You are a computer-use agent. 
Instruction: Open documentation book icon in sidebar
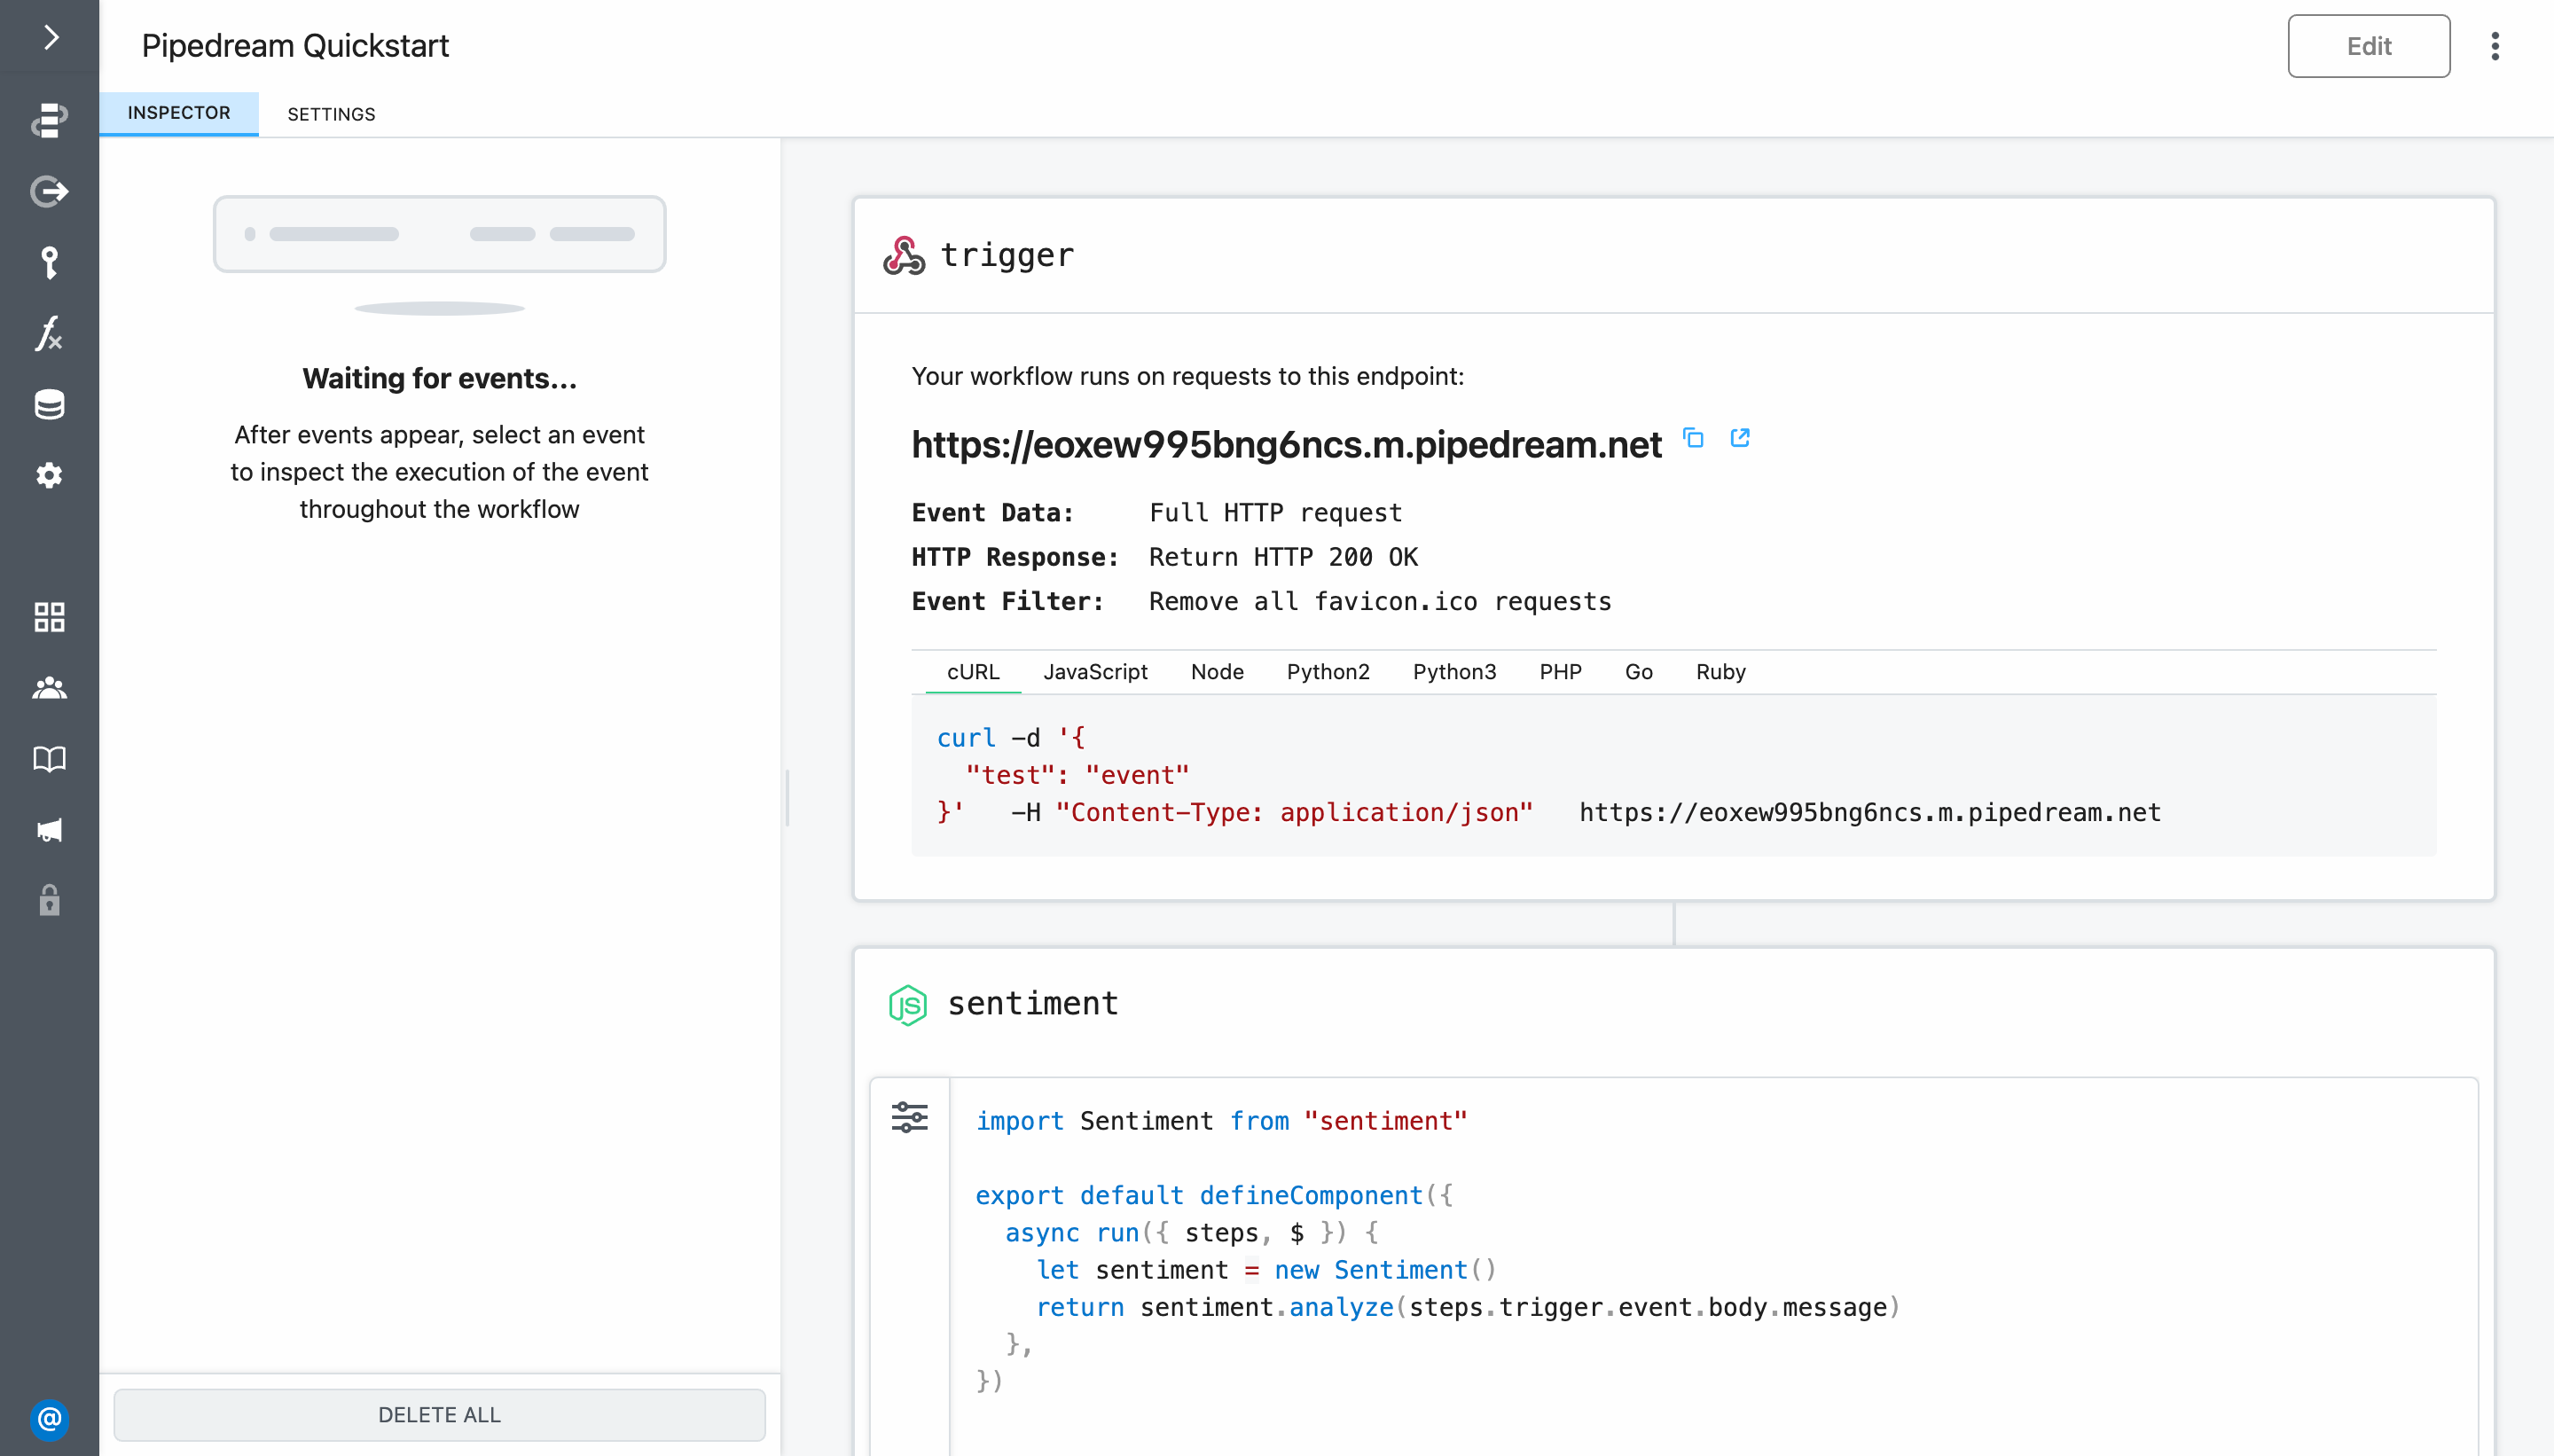coord(50,759)
